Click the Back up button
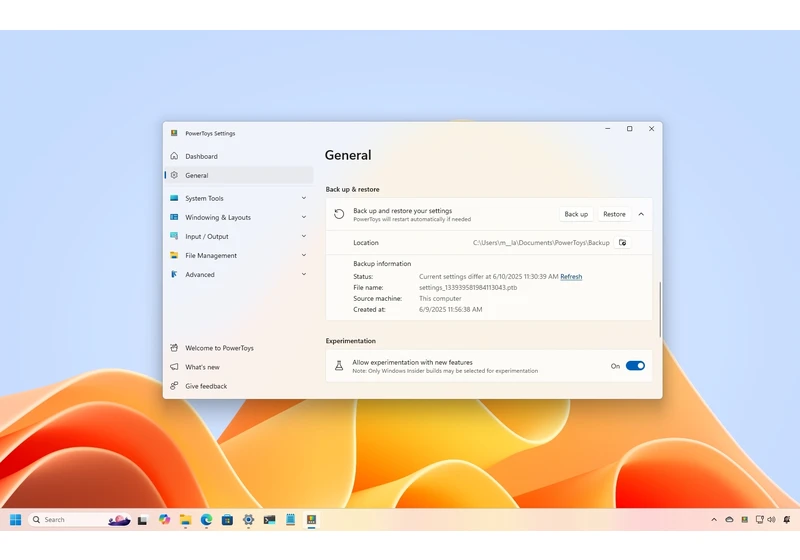The height and width of the screenshot is (560, 800). (576, 214)
